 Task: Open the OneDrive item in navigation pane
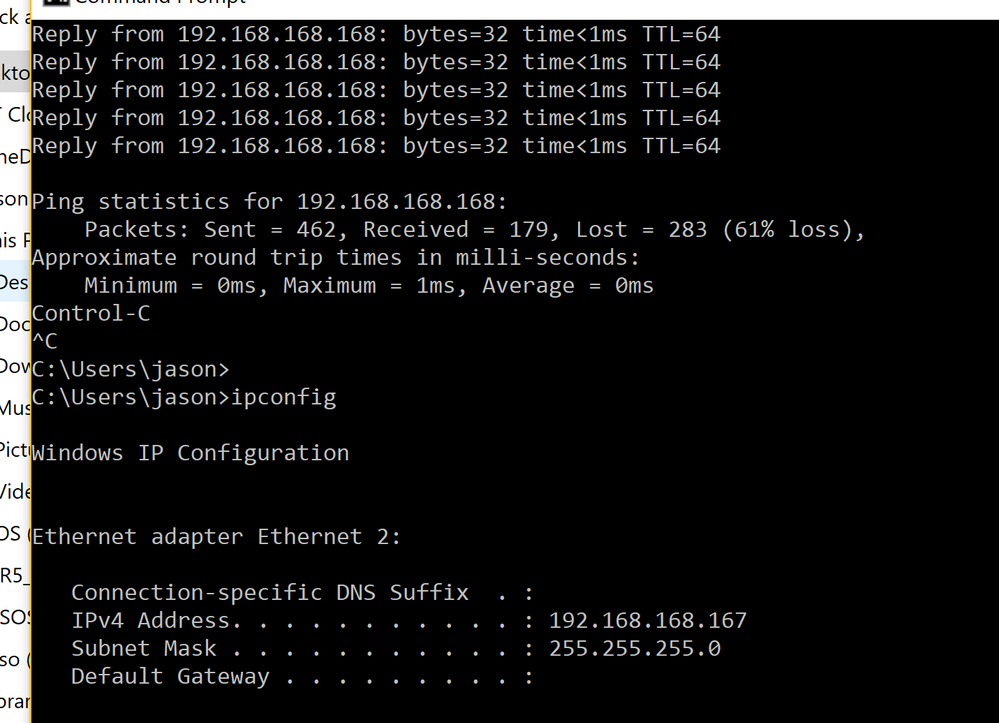(15, 156)
